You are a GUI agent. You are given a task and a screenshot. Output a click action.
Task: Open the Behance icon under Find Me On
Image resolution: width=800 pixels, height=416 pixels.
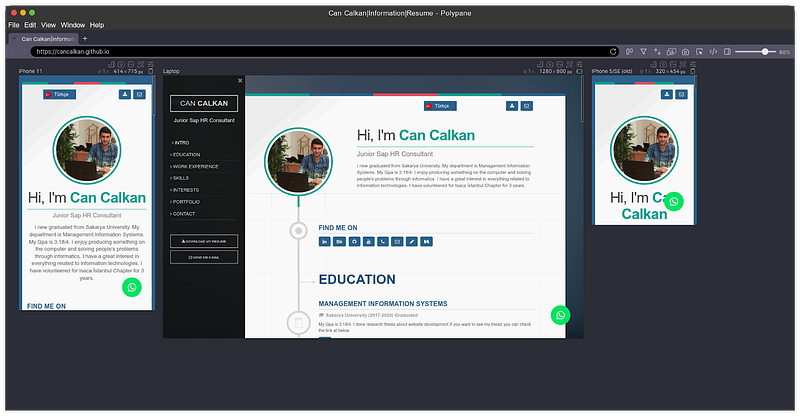[339, 241]
